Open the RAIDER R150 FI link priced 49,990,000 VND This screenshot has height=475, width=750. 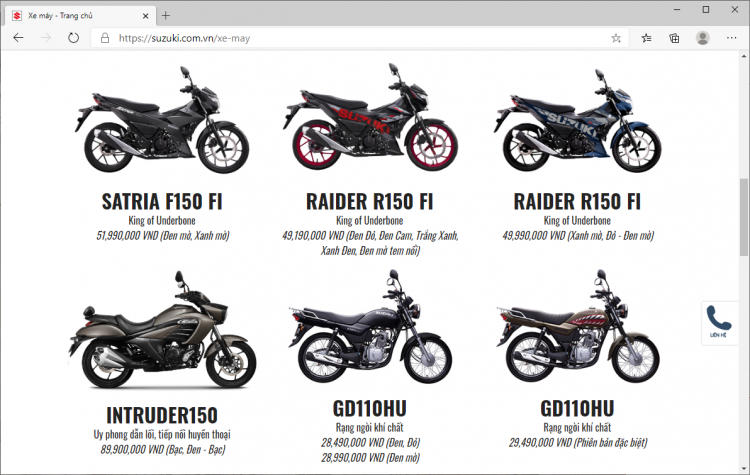(577, 201)
